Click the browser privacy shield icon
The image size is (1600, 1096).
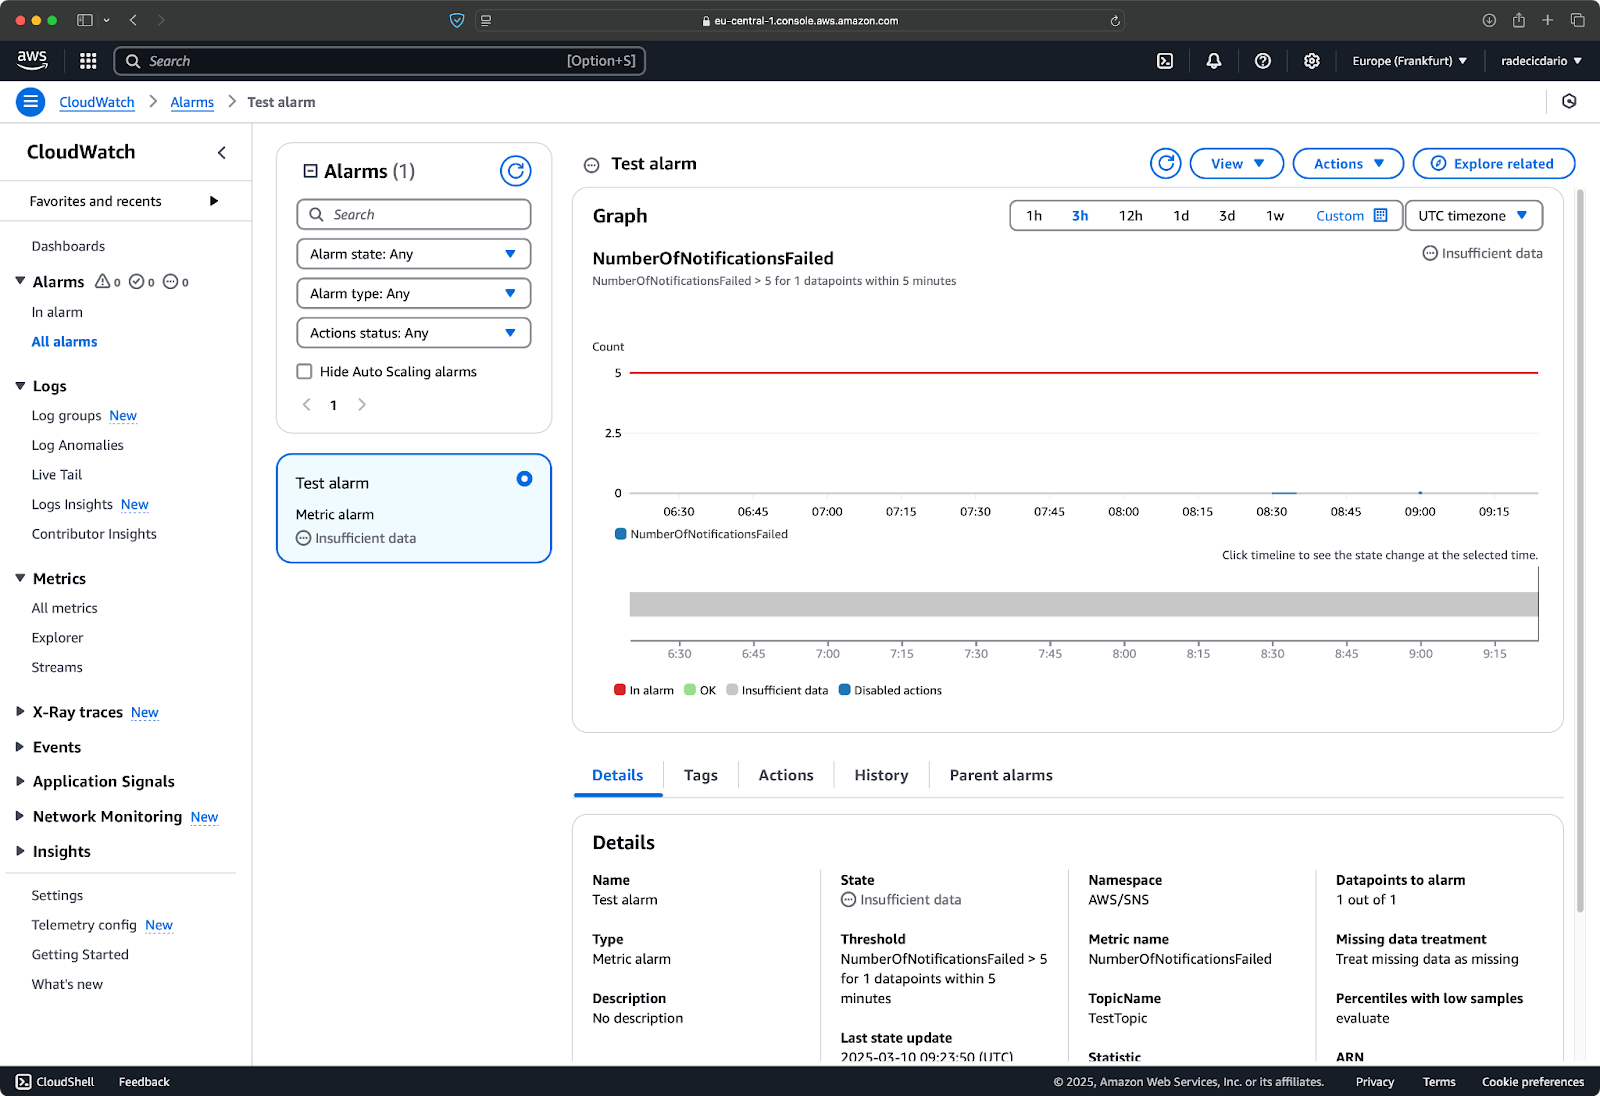click(457, 20)
